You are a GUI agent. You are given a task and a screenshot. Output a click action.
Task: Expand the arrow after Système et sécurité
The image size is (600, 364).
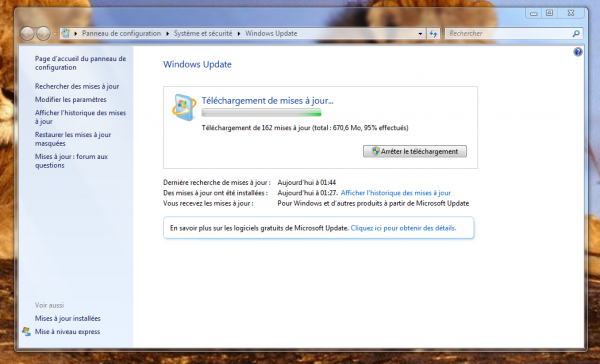click(x=239, y=34)
